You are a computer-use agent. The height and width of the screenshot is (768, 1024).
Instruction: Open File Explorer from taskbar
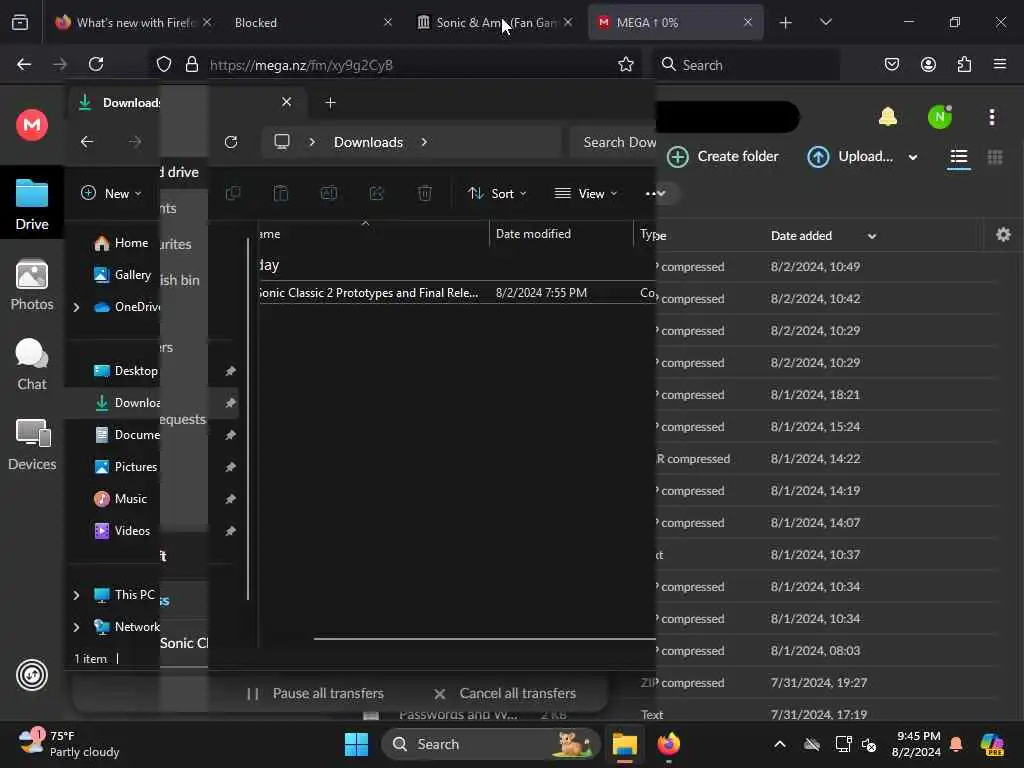point(624,744)
